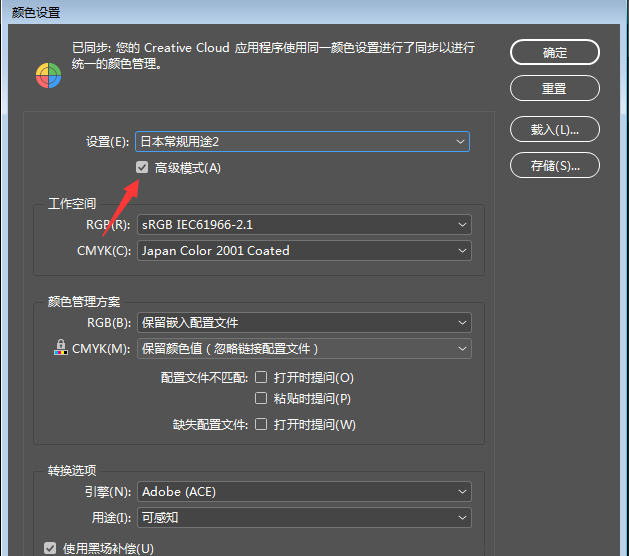Screen dimensions: 629x556
Task: Toggle 使用黑场补偿(U) checkbox
Action: click(50, 548)
